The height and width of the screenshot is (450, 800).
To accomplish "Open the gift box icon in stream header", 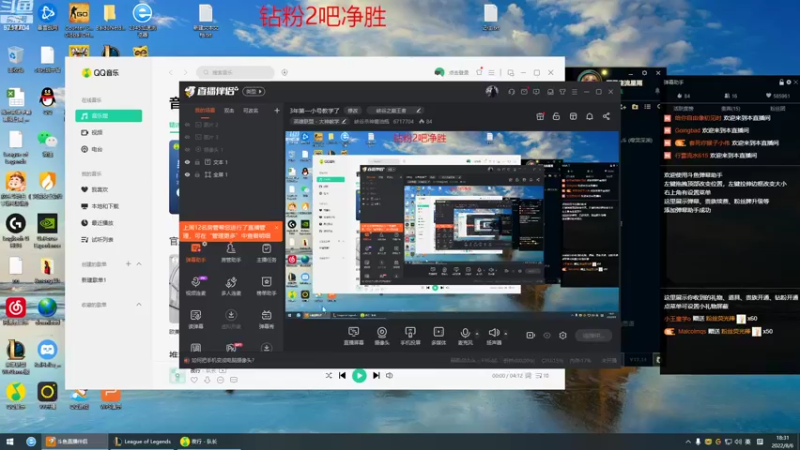I will click(x=540, y=116).
